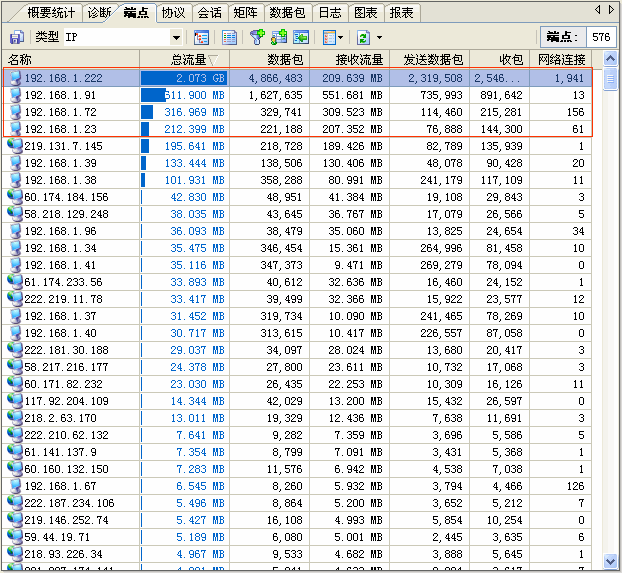
Task: Expand the column layout dropdown arrow
Action: point(341,37)
